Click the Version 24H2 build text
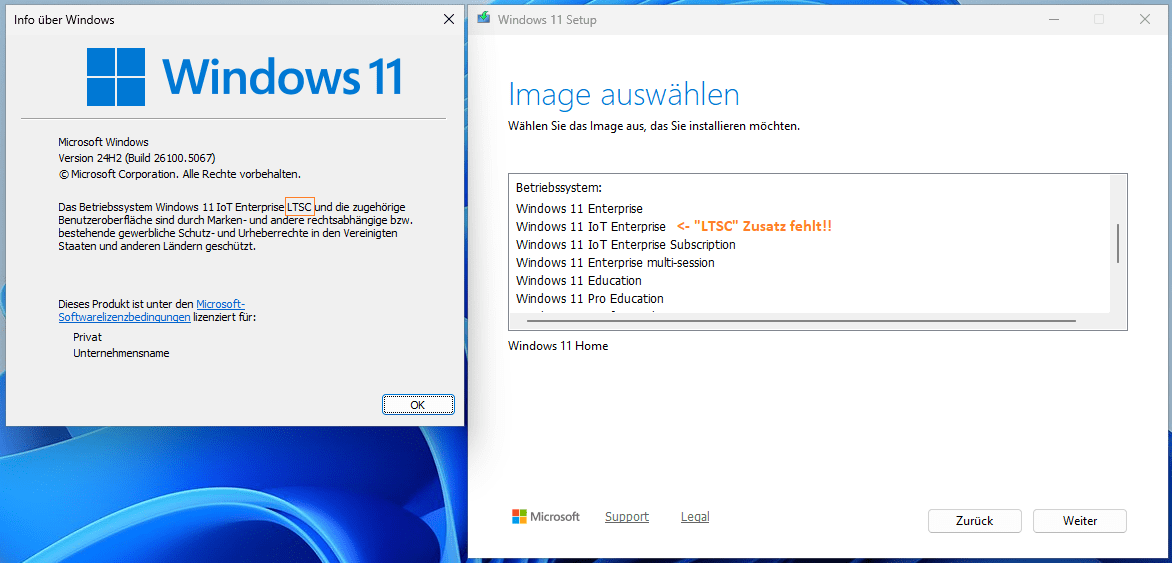Image resolution: width=1172 pixels, height=563 pixels. [137, 158]
